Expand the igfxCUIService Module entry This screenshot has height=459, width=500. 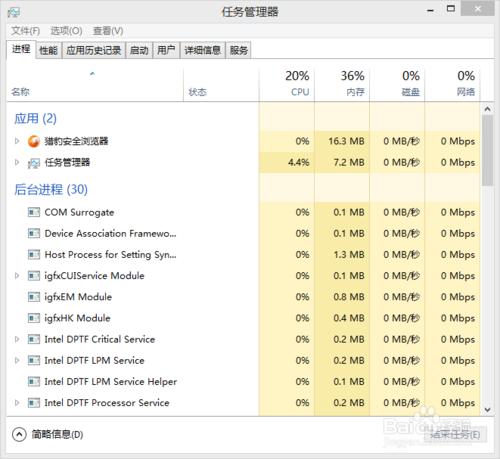pyautogui.click(x=17, y=276)
